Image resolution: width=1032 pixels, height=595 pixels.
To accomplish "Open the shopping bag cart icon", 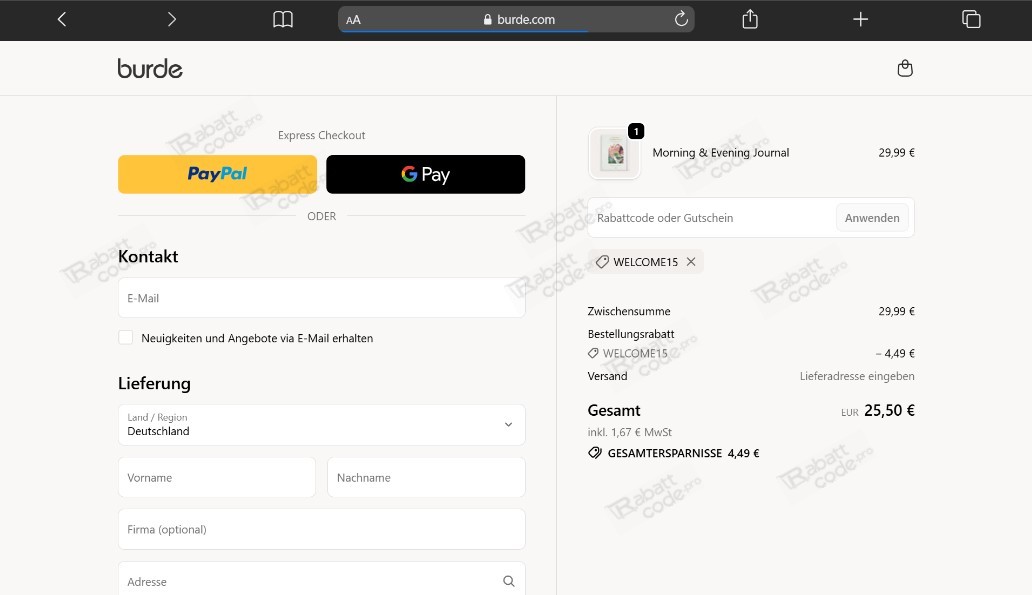I will click(x=905, y=68).
